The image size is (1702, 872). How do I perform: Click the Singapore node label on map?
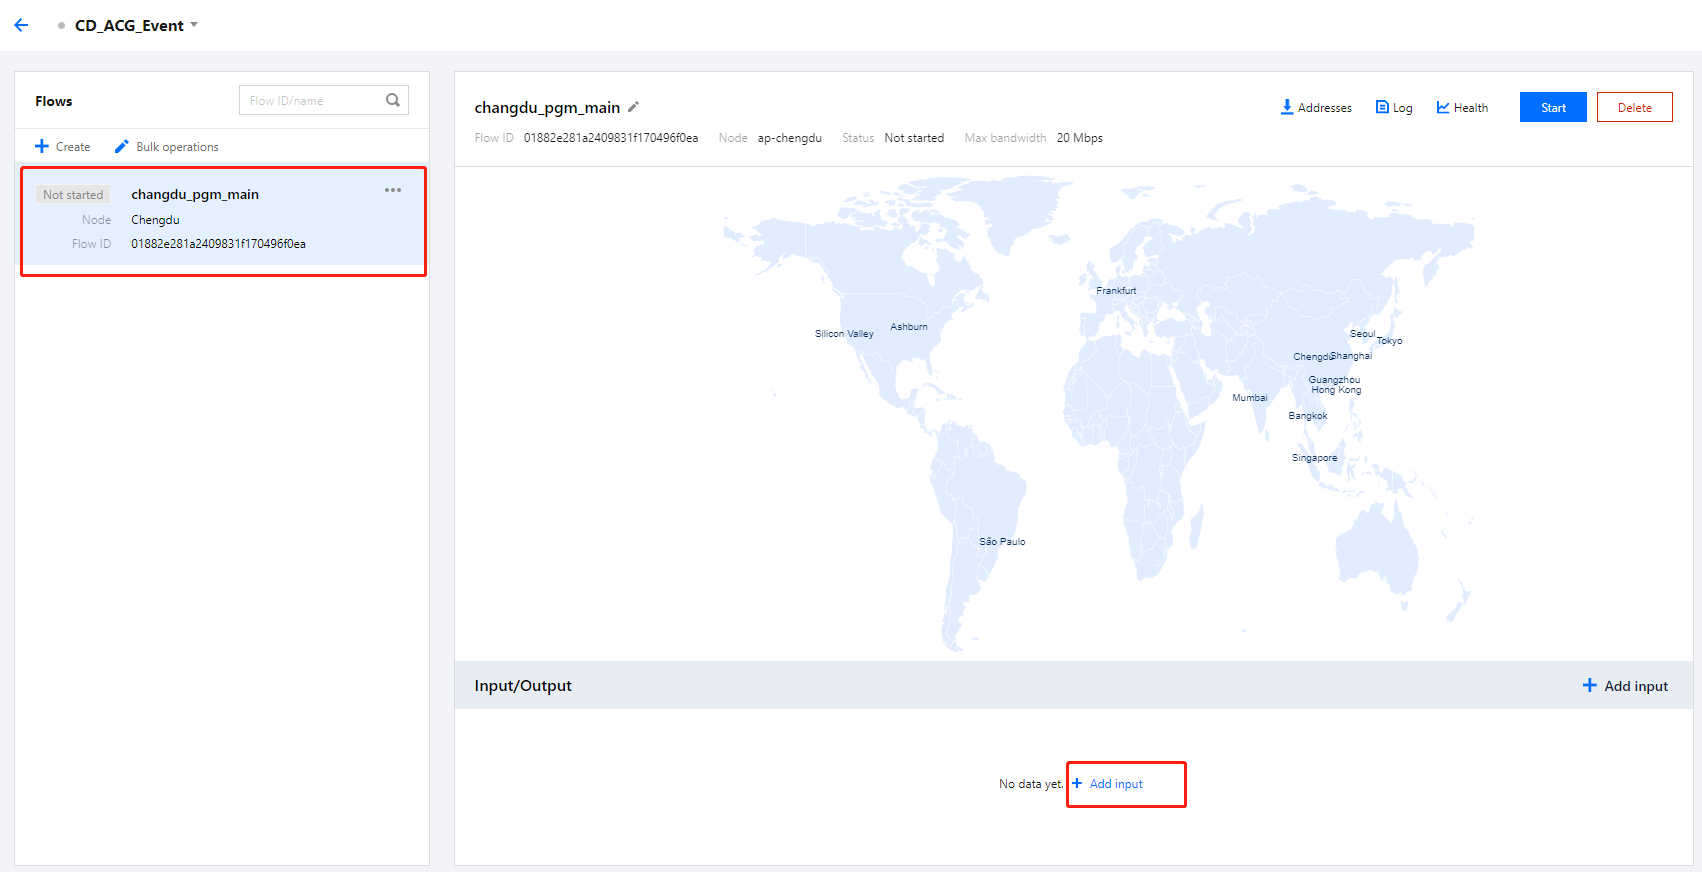(1314, 458)
